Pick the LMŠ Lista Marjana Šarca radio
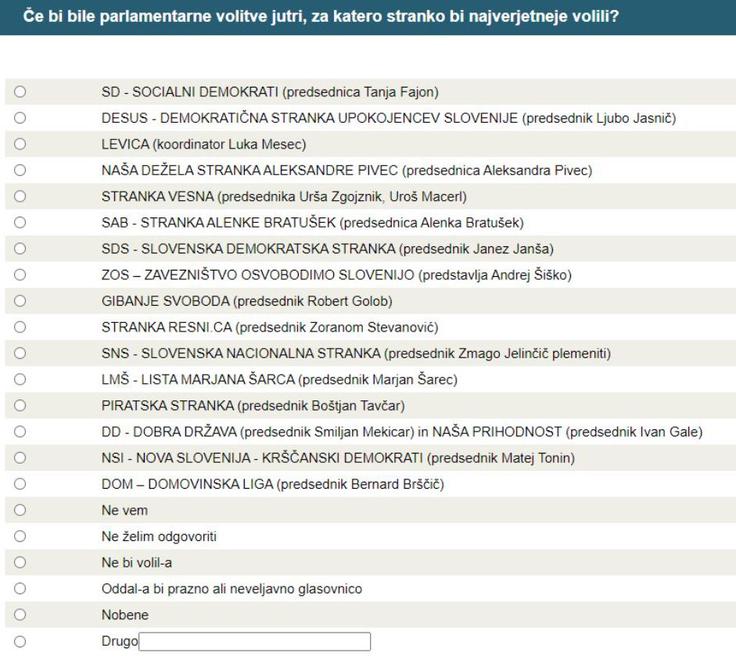Viewport: 736px width, 667px height. (20, 379)
